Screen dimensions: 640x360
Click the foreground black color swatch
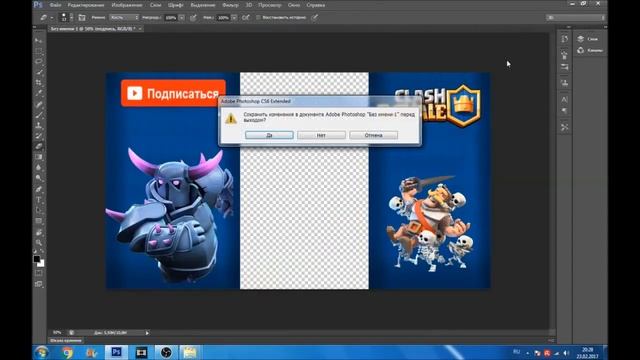(x=36, y=259)
